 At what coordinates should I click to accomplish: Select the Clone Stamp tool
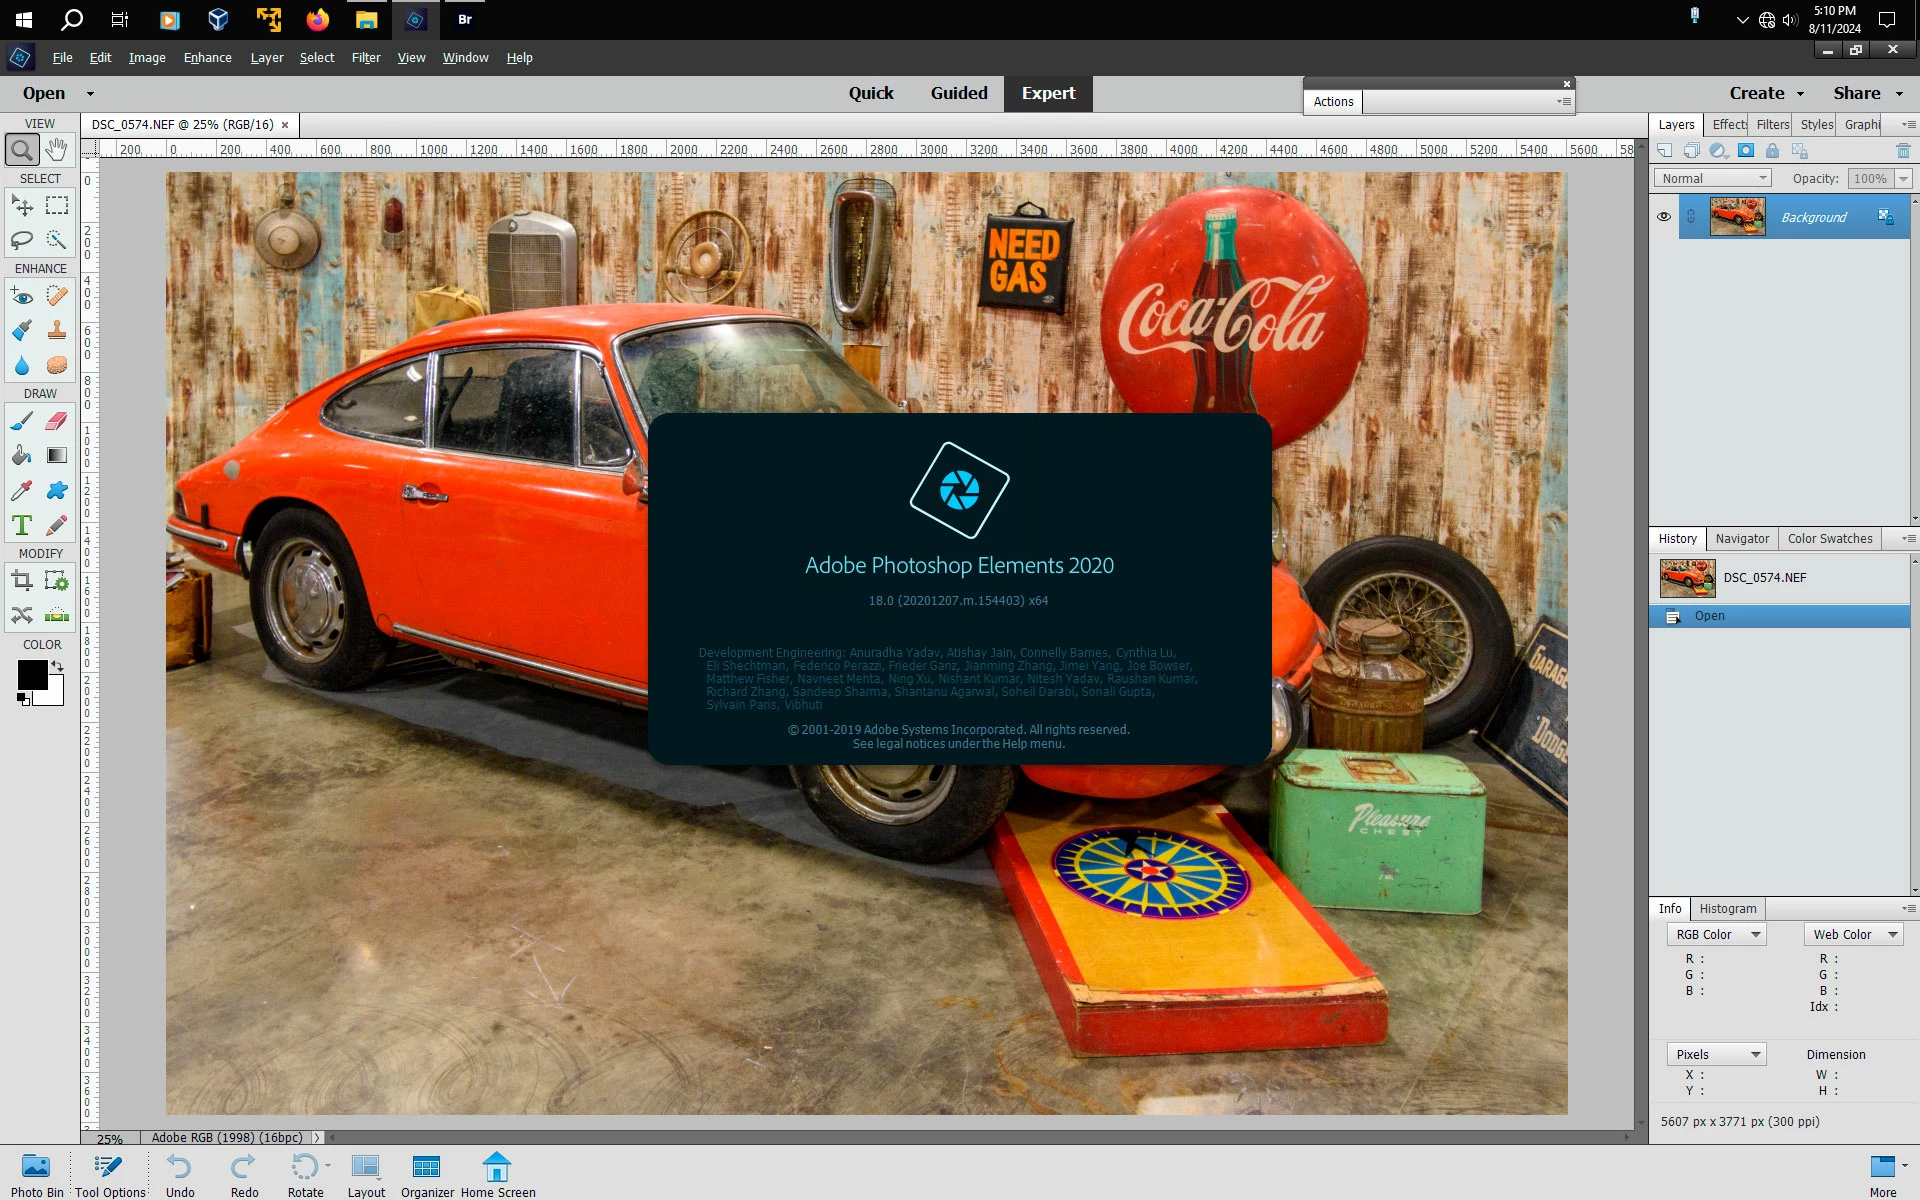coord(57,330)
